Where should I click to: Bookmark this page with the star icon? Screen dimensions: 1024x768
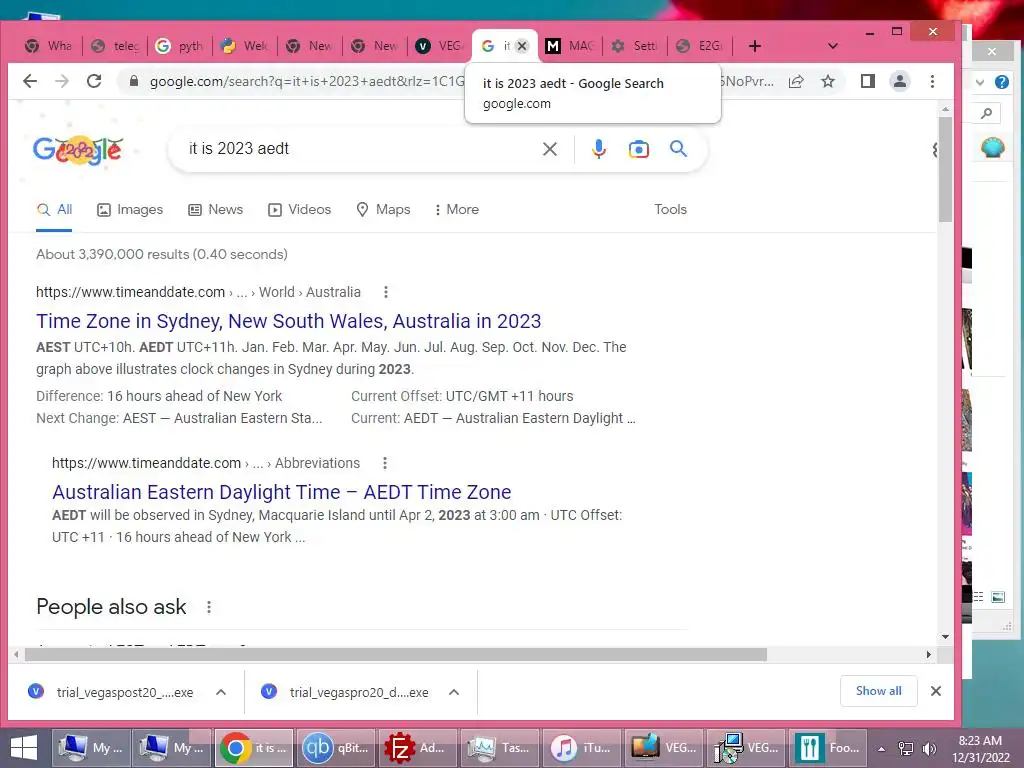[828, 82]
